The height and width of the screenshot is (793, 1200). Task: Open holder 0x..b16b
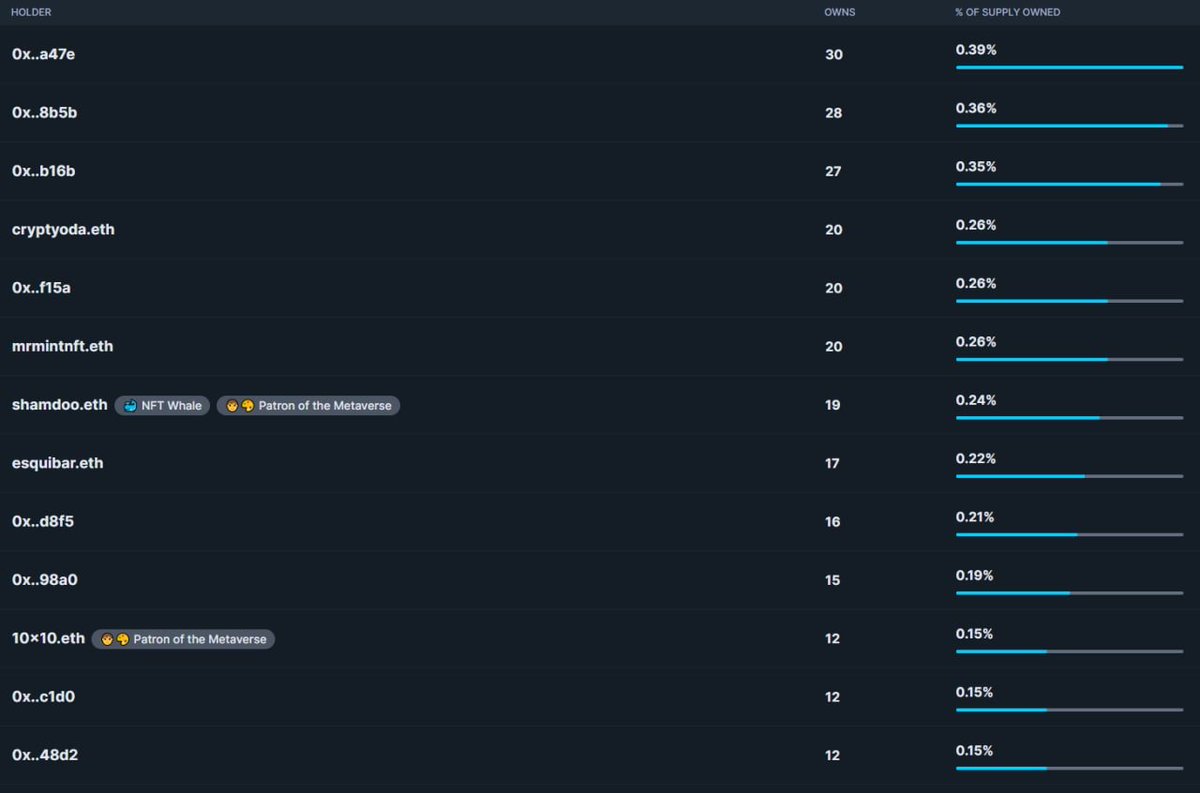(x=43, y=171)
